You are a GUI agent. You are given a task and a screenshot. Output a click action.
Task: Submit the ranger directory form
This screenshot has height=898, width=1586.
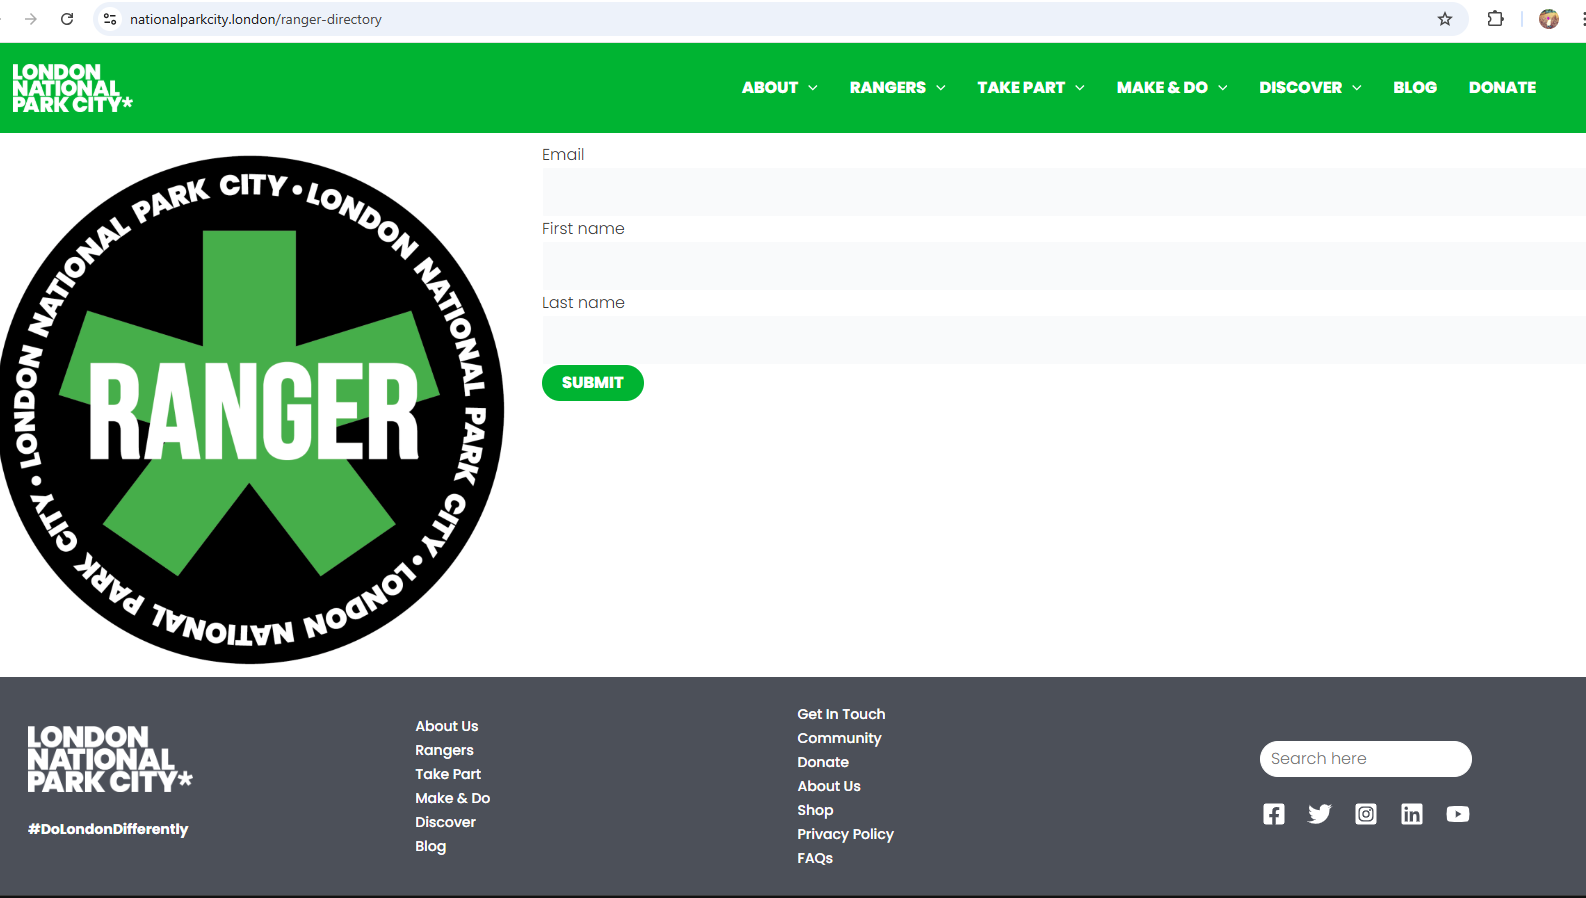tap(593, 383)
